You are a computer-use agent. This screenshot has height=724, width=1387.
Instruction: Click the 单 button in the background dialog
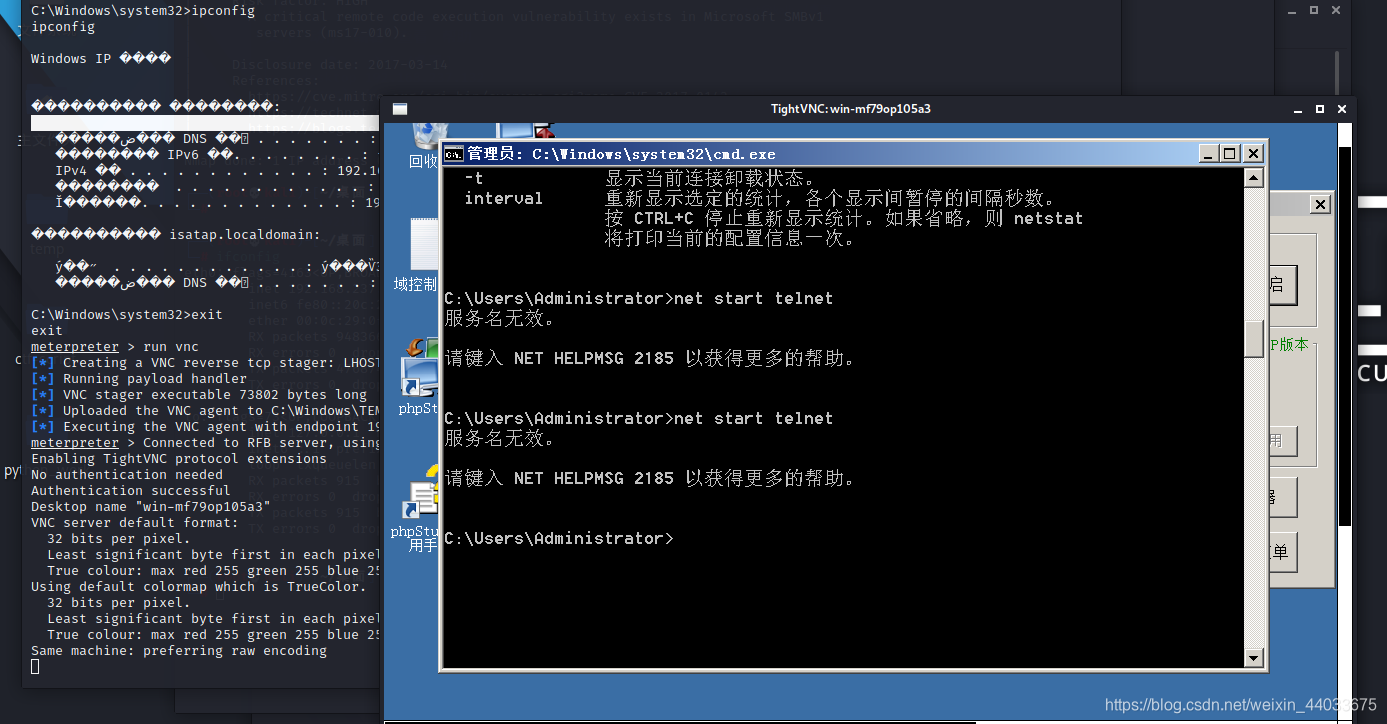(x=1282, y=552)
